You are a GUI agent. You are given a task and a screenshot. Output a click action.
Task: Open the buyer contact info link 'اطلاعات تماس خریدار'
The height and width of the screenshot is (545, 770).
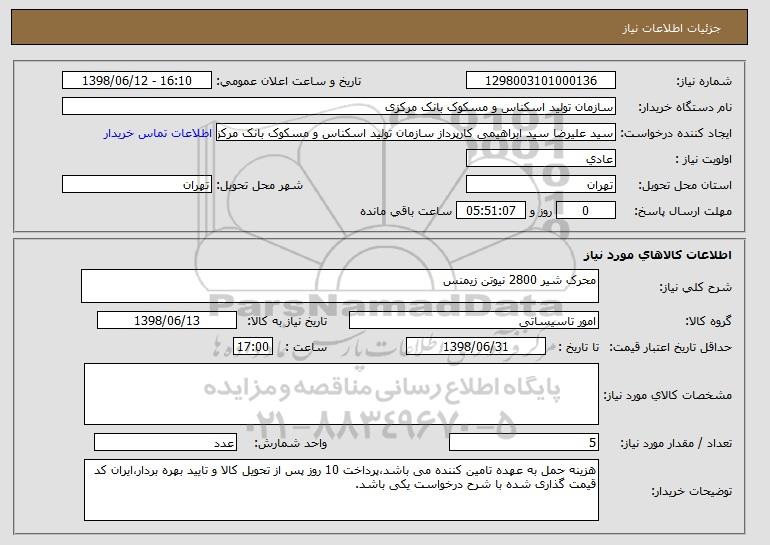click(158, 134)
